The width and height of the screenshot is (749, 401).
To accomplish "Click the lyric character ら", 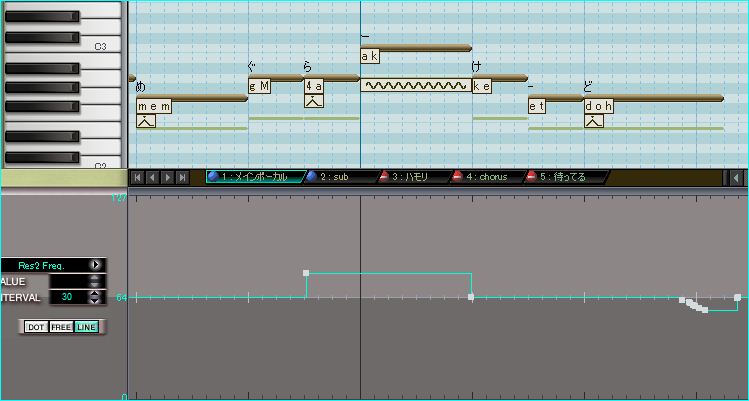I will point(309,66).
